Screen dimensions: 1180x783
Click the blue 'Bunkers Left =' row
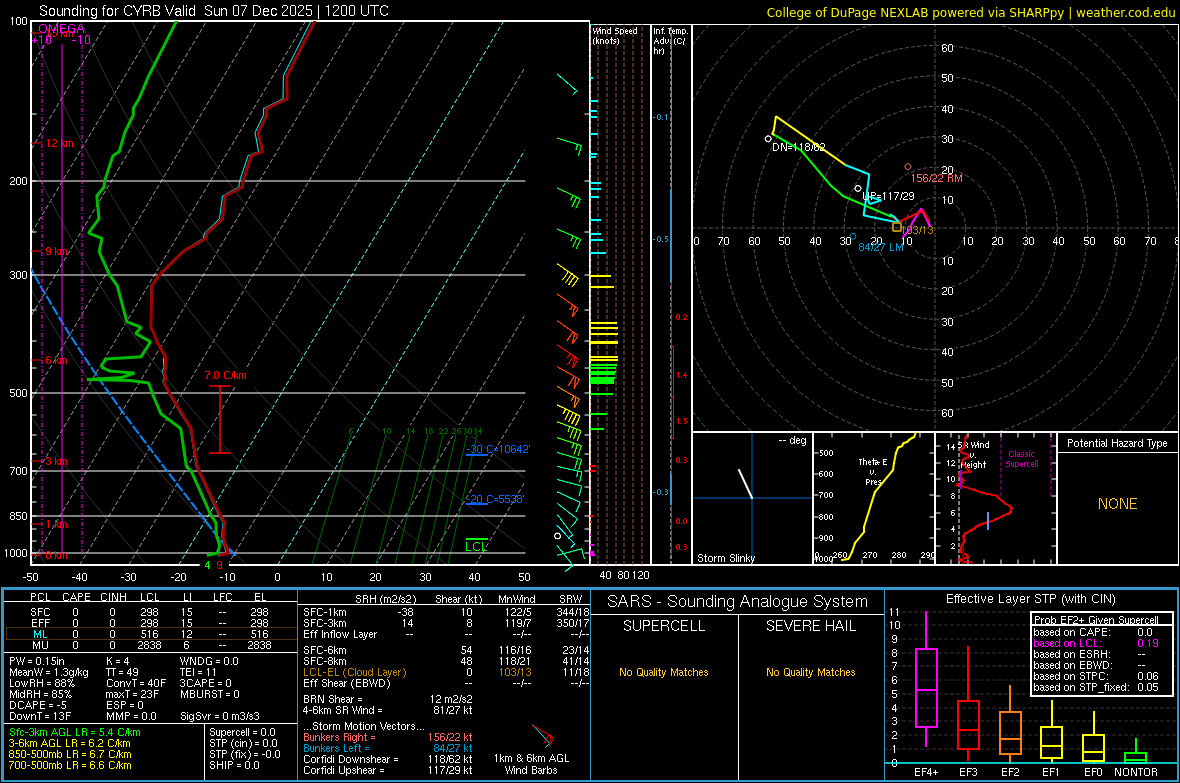(x=388, y=748)
